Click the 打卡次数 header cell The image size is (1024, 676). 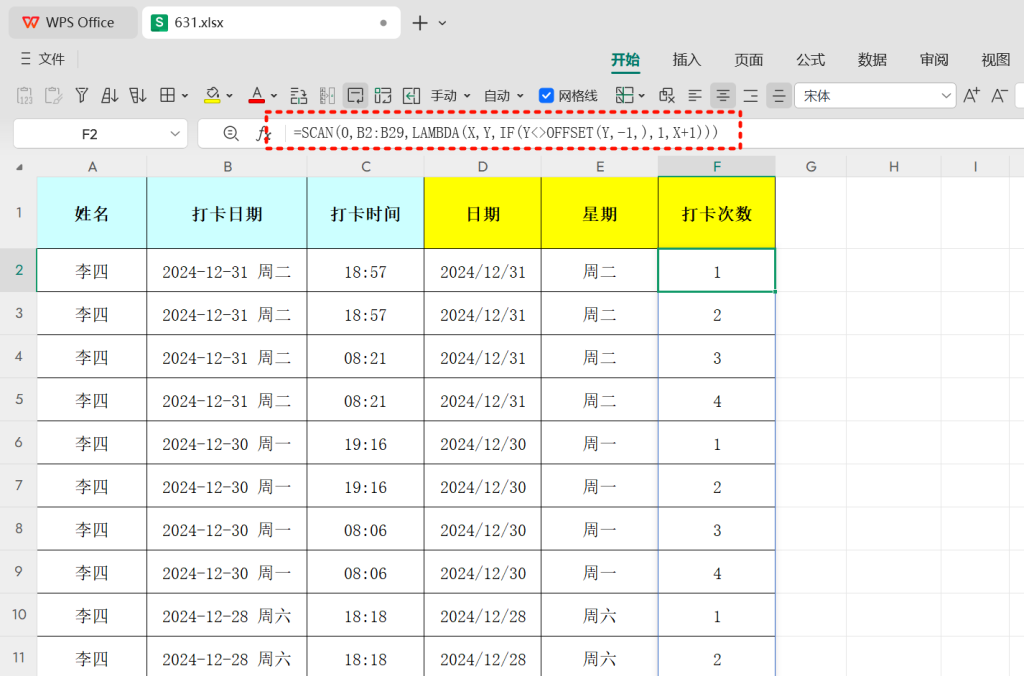[717, 213]
